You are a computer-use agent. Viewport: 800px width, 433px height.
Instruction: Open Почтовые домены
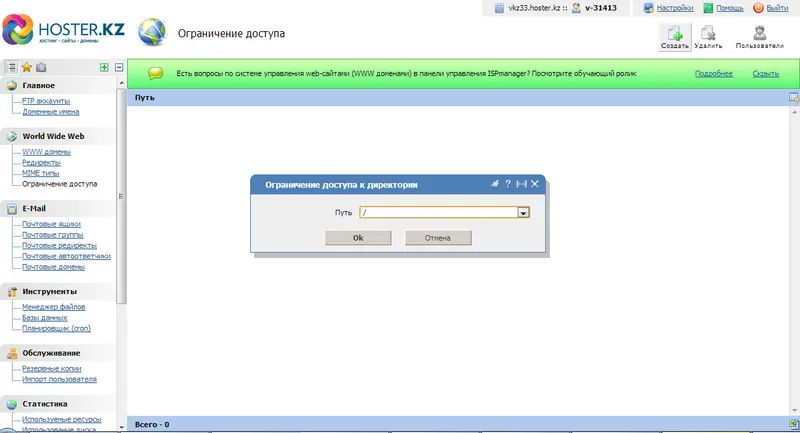tap(53, 267)
